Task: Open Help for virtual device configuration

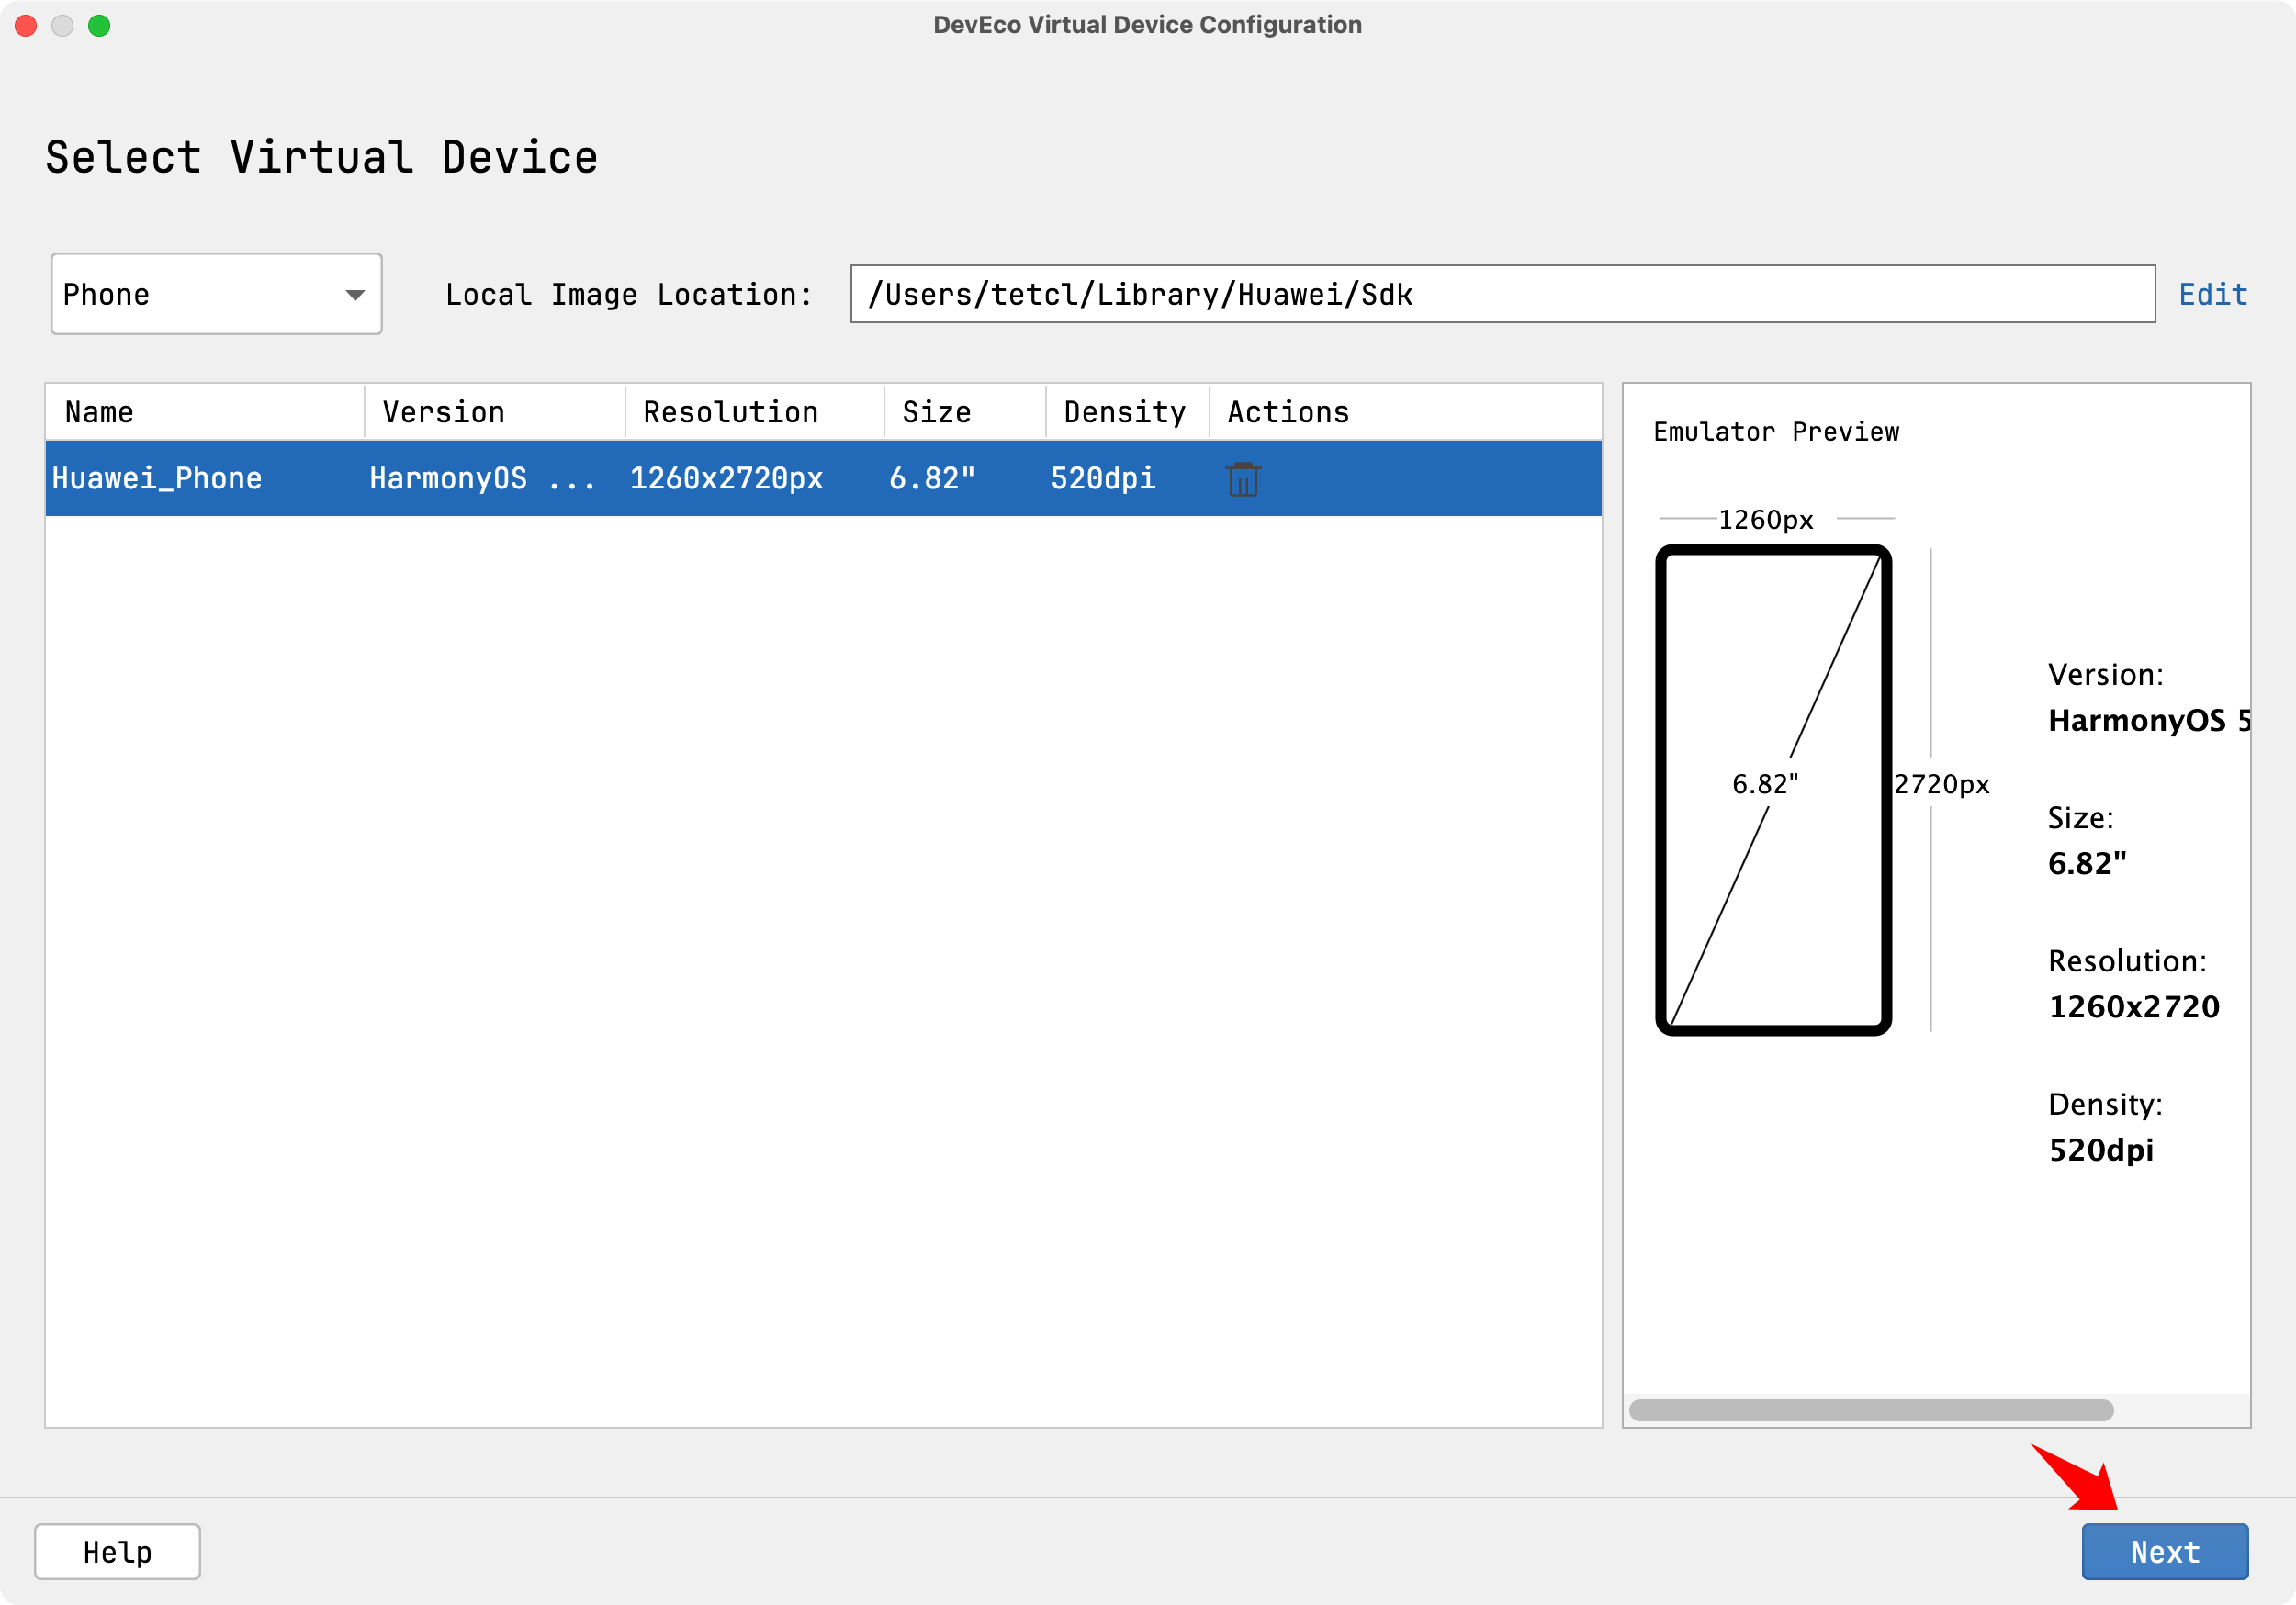Action: (x=117, y=1551)
